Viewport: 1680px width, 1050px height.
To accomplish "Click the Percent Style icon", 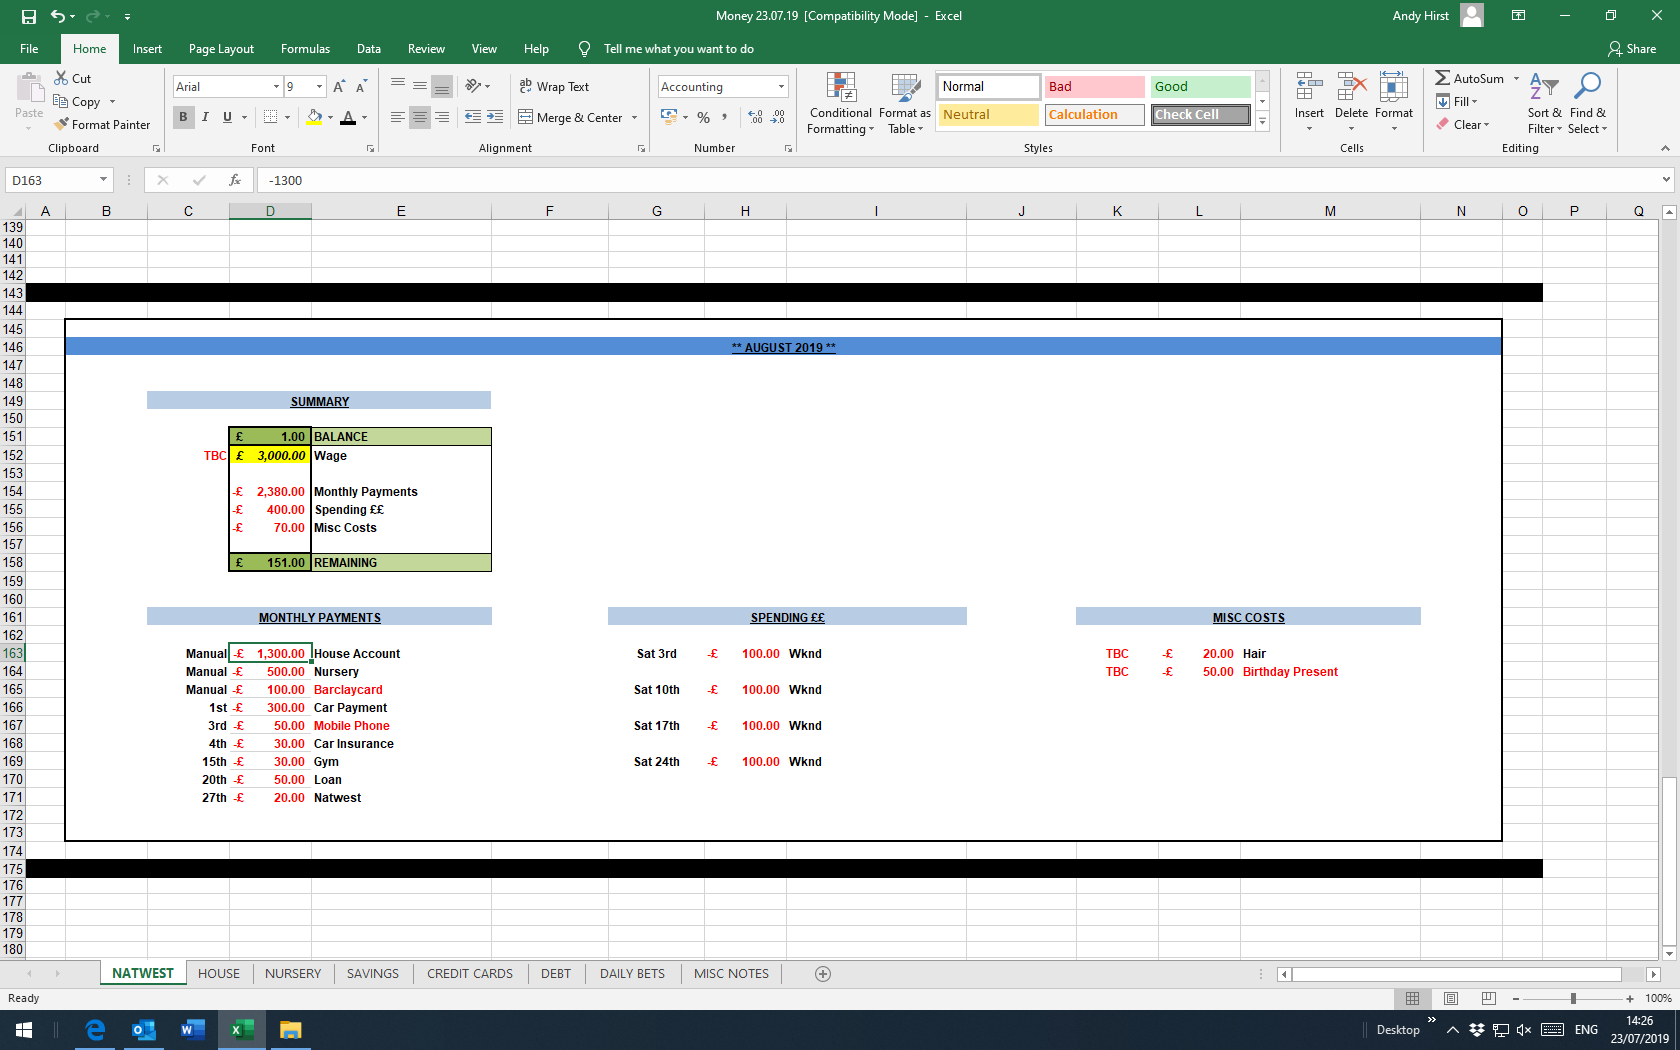I will (704, 118).
